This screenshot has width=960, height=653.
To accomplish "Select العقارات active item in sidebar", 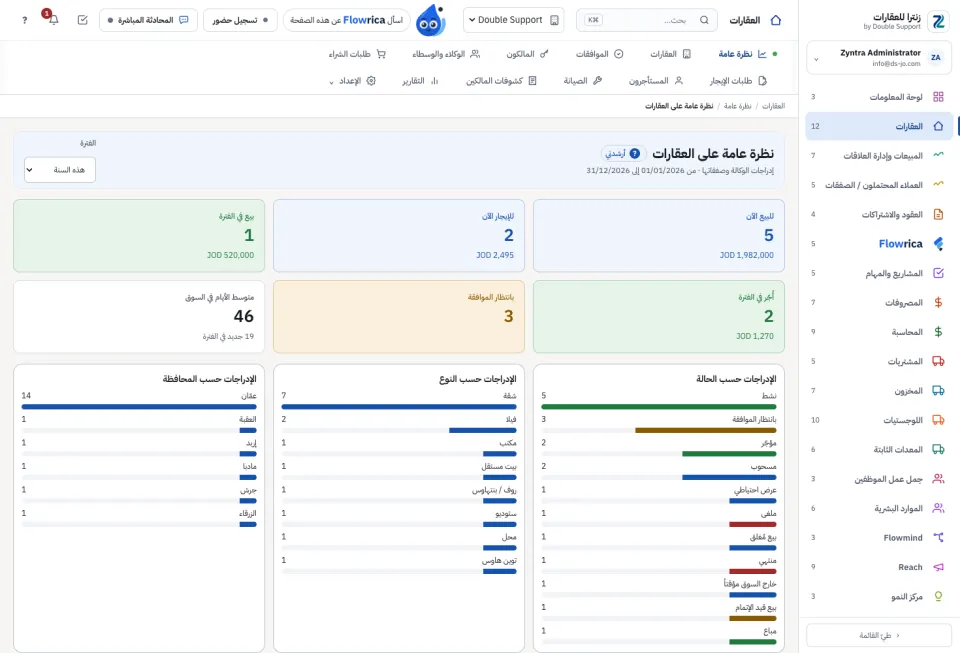I will point(879,126).
